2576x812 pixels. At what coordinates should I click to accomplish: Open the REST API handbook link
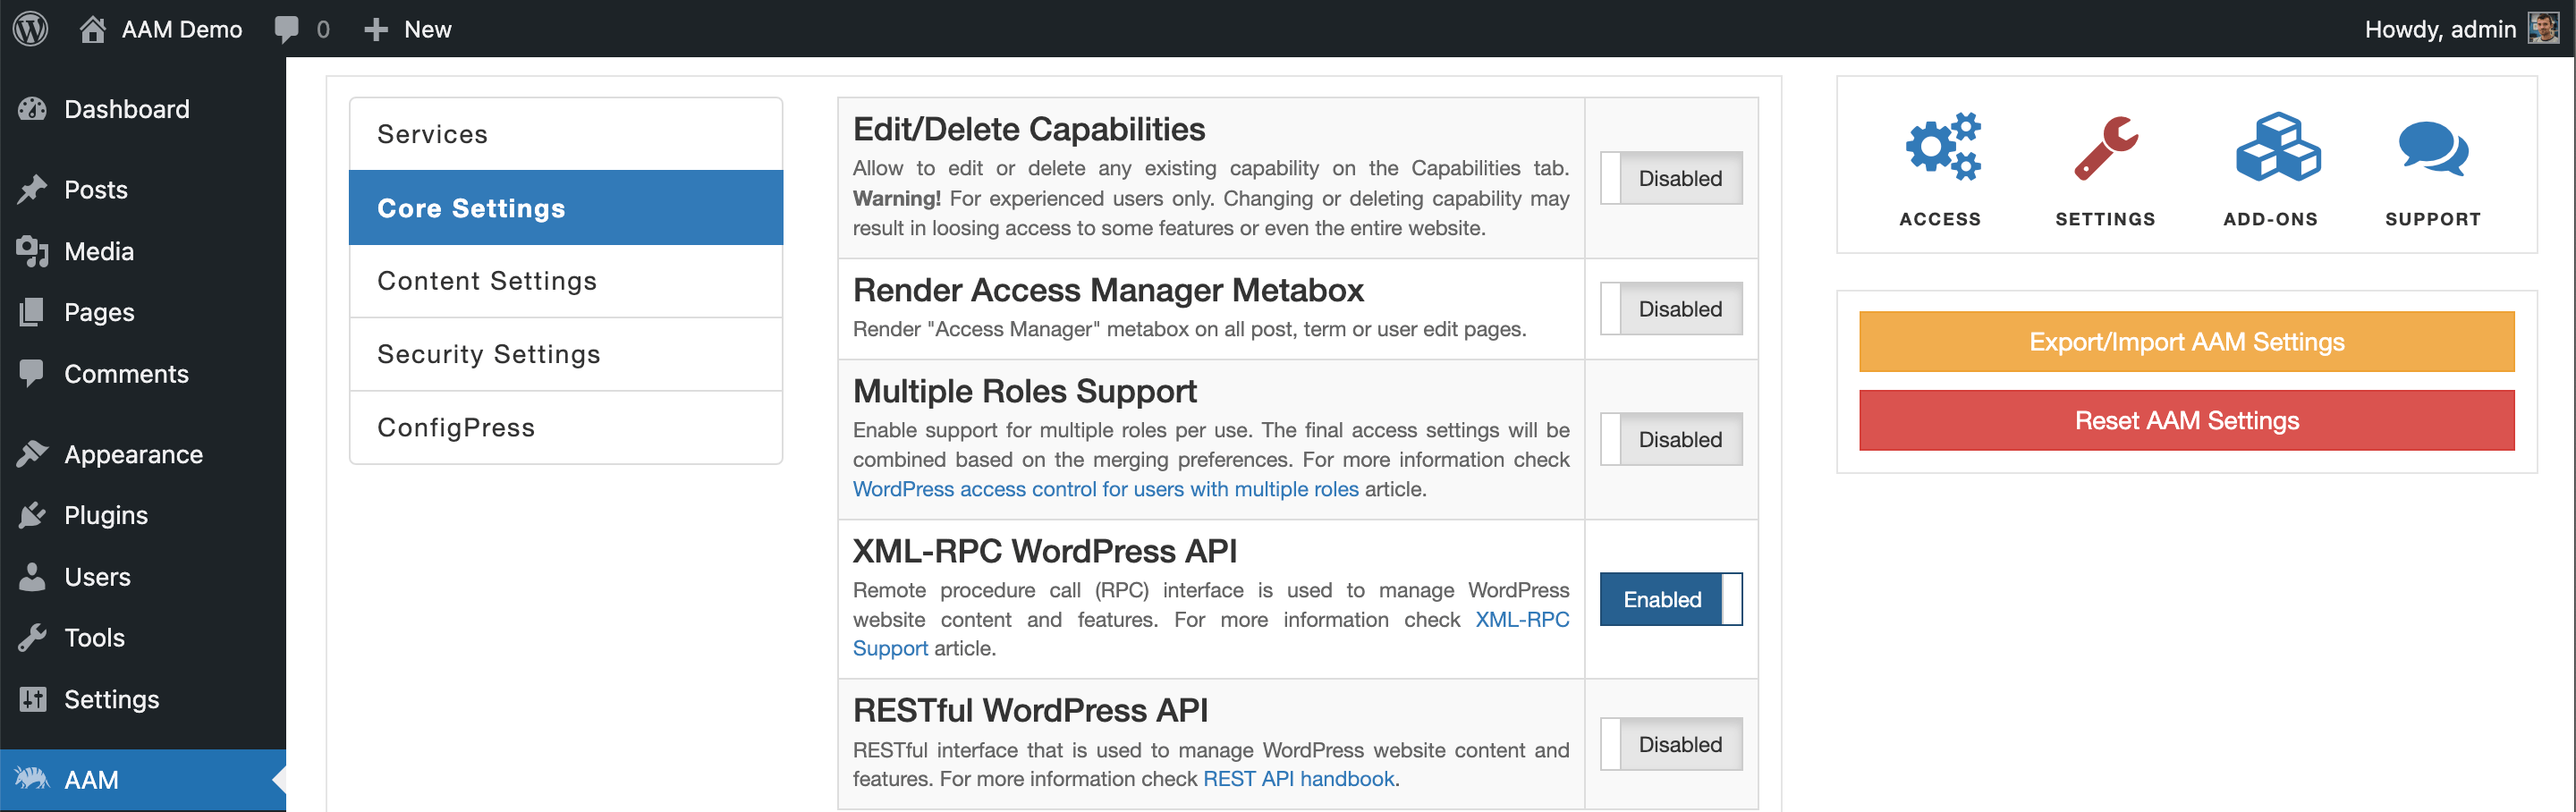tap(1298, 779)
